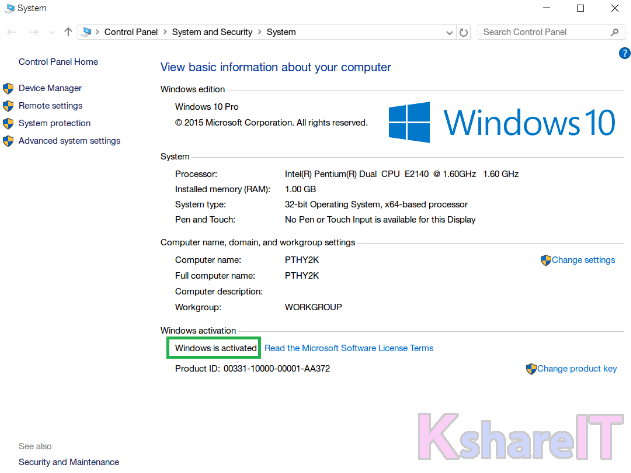
Task: Refresh the System page
Action: 464,32
